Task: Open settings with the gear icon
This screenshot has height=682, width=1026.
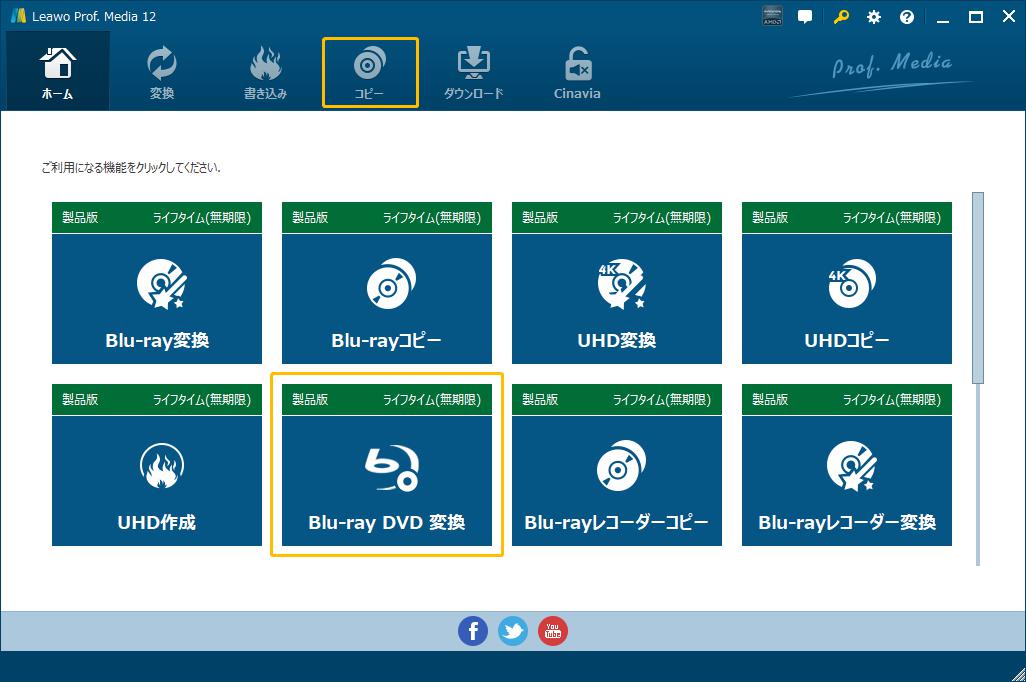Action: pyautogui.click(x=874, y=17)
